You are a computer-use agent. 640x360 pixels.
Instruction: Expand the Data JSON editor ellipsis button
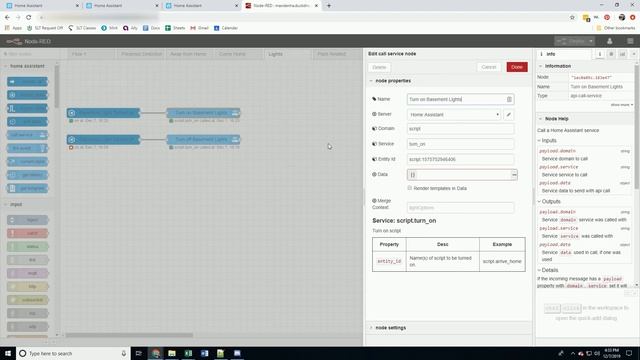[514, 175]
